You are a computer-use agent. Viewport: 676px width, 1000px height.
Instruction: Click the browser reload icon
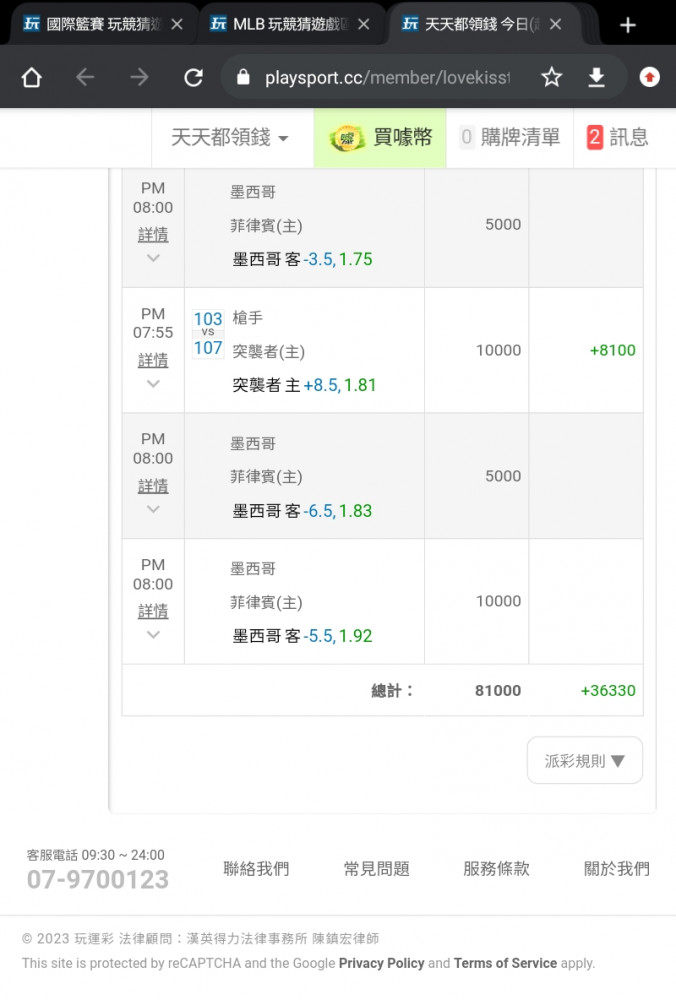[x=193, y=78]
